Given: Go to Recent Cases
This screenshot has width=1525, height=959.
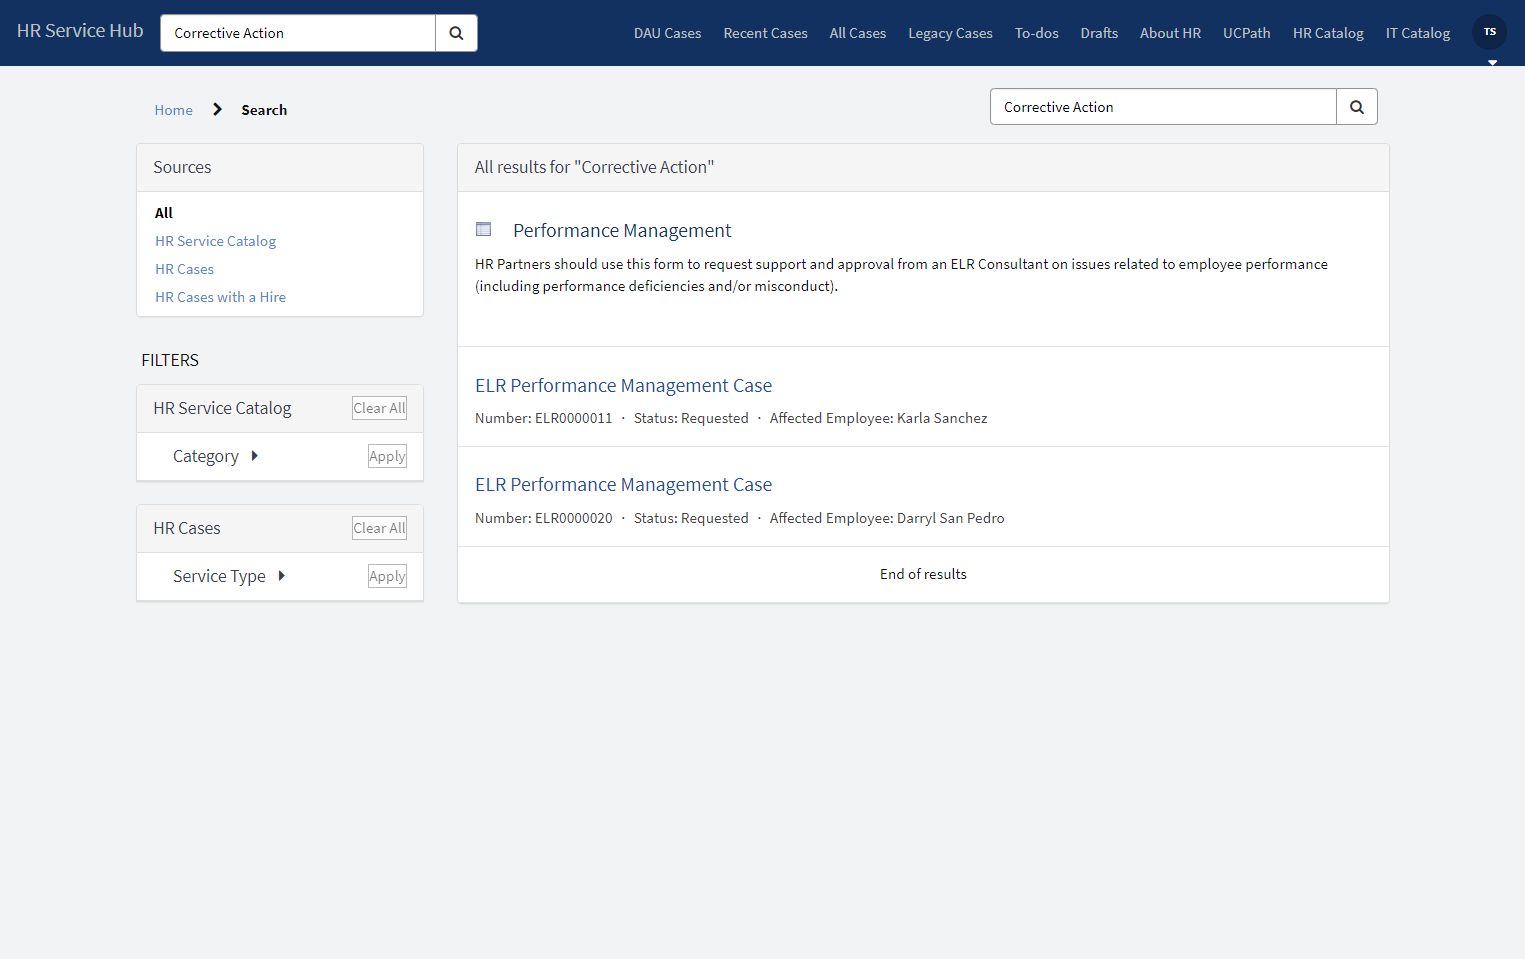Looking at the screenshot, I should (766, 33).
